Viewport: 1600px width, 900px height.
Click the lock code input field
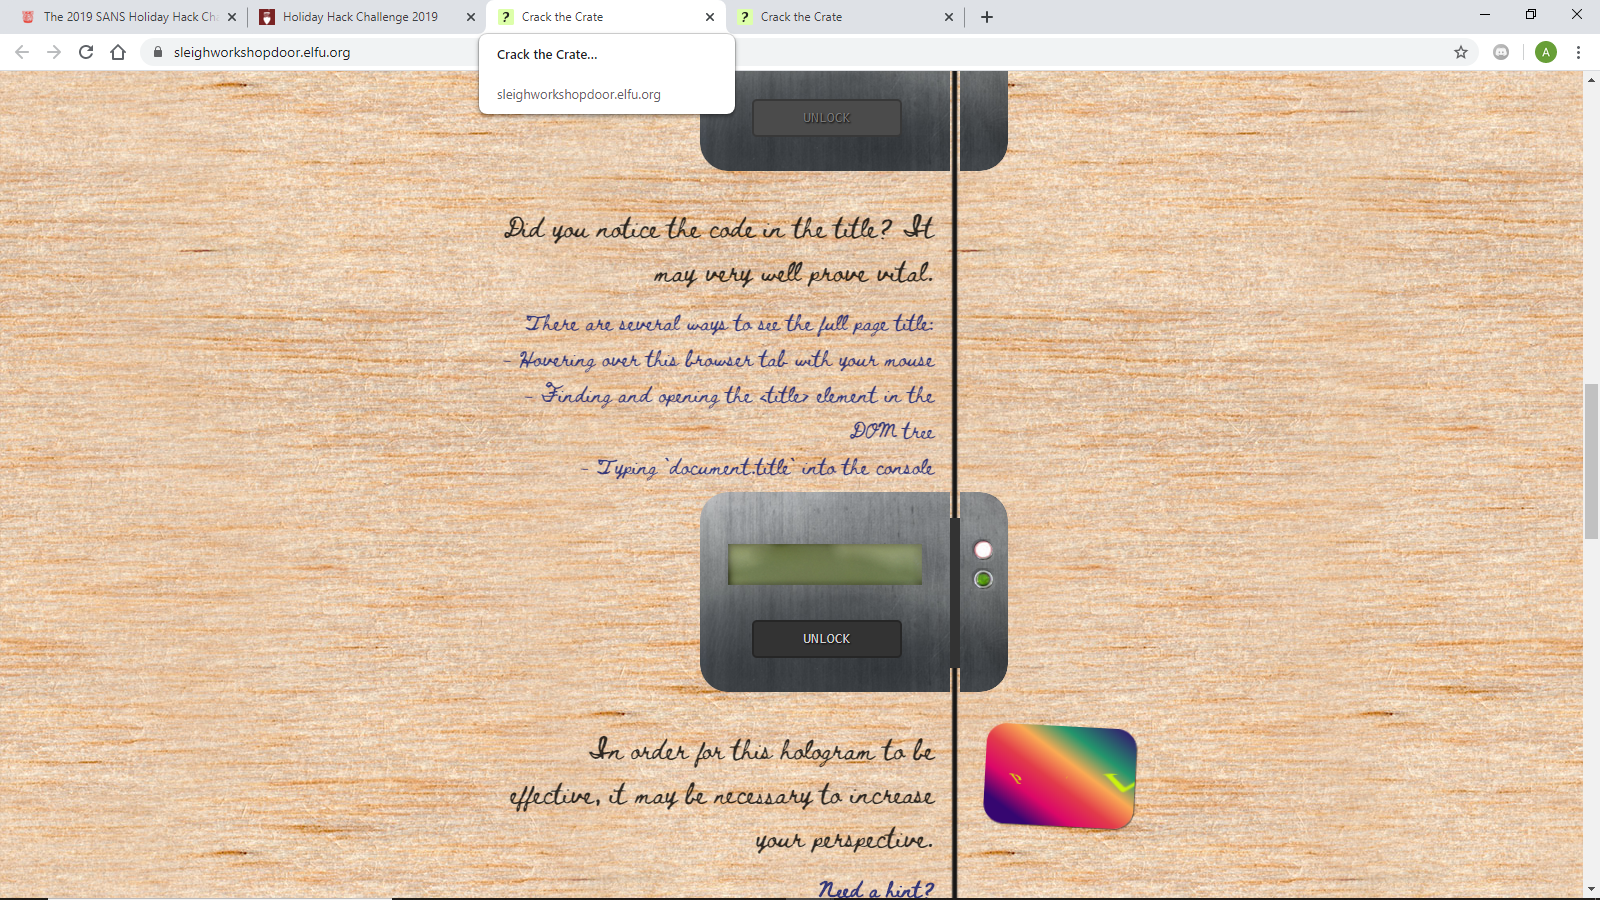tap(825, 565)
